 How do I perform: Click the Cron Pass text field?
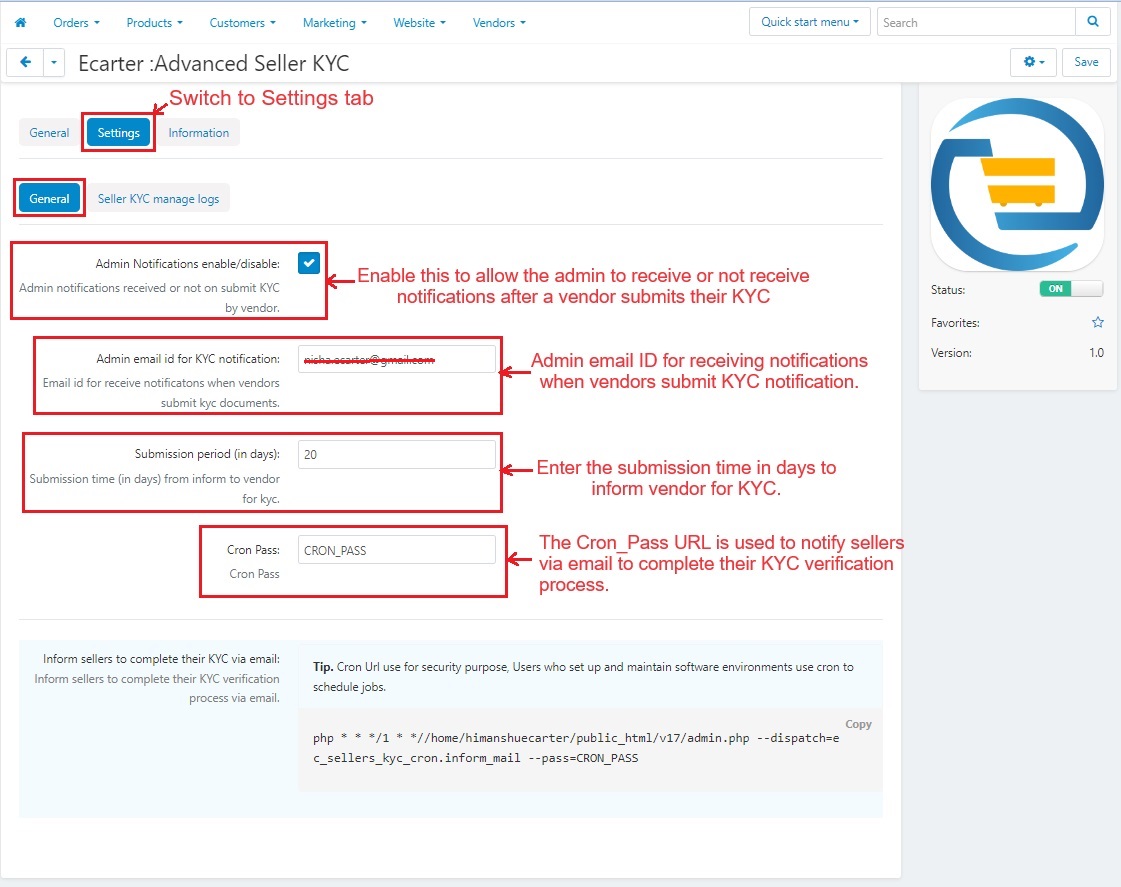[396, 550]
